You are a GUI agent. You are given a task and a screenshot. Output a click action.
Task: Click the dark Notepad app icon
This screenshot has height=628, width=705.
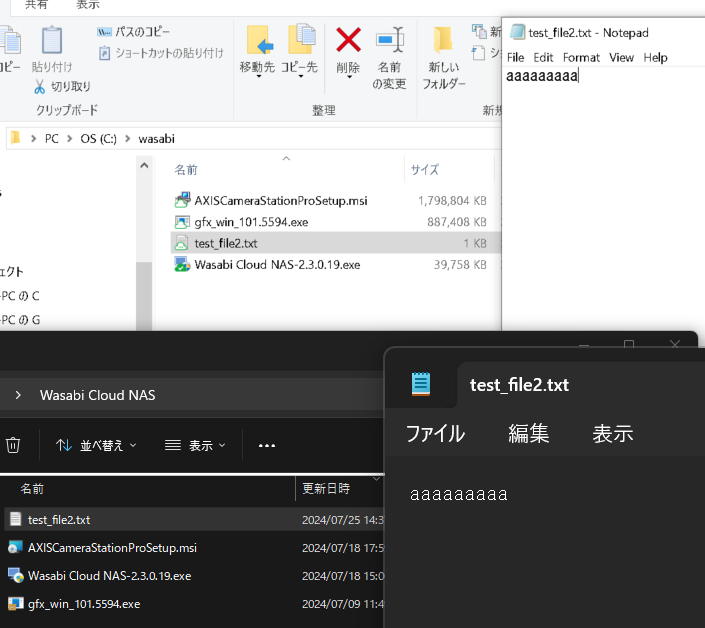coord(421,384)
